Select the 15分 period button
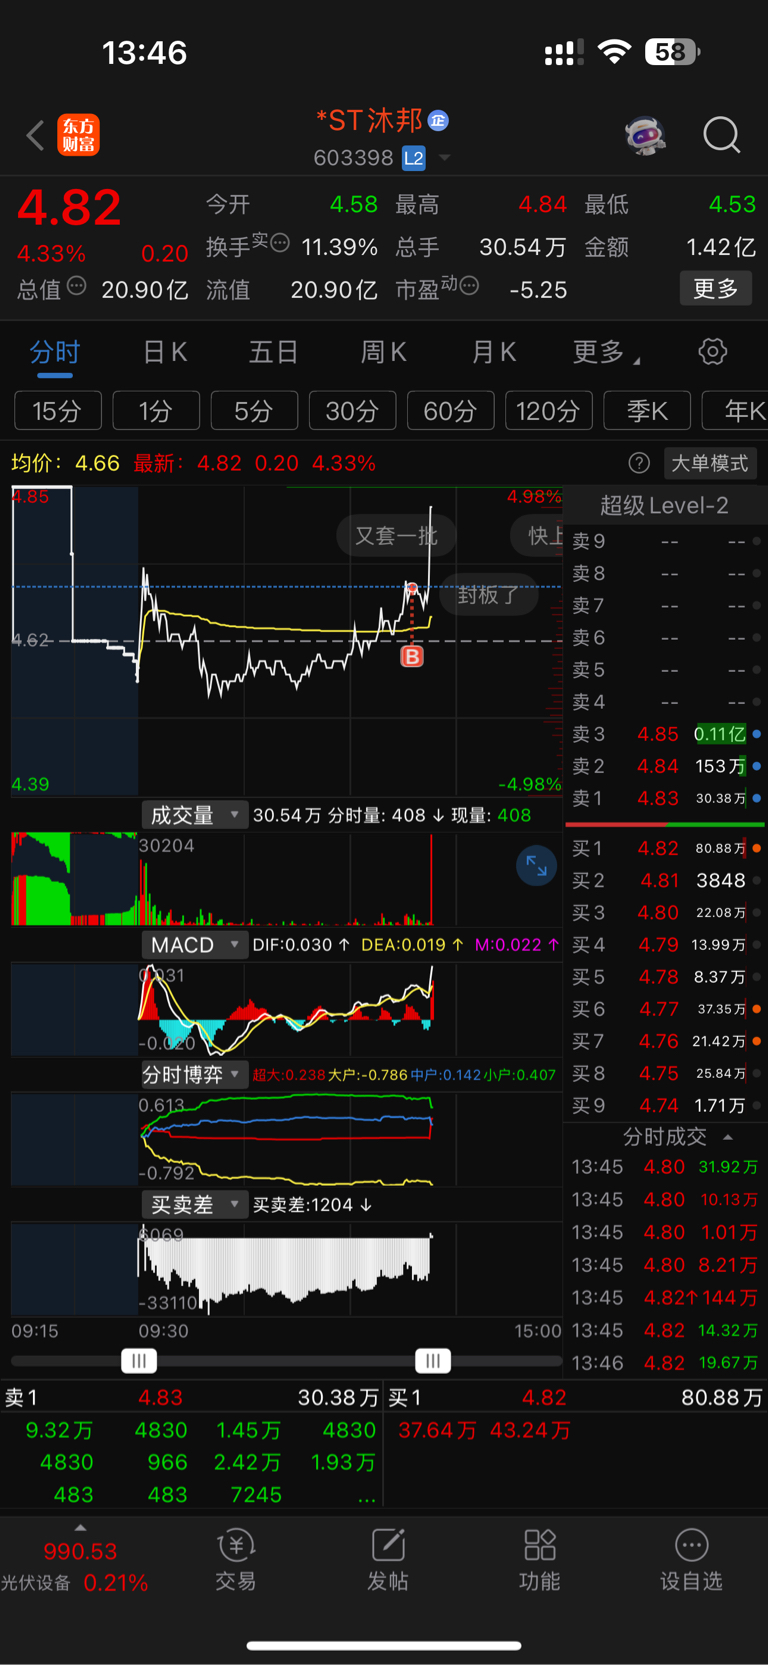The width and height of the screenshot is (768, 1665). click(x=58, y=411)
